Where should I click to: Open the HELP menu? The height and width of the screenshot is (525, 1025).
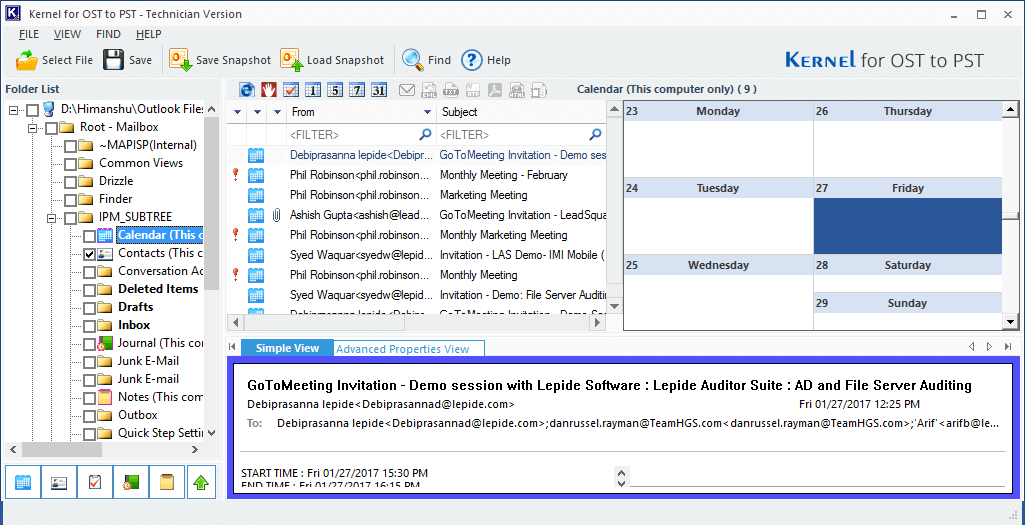click(x=148, y=34)
